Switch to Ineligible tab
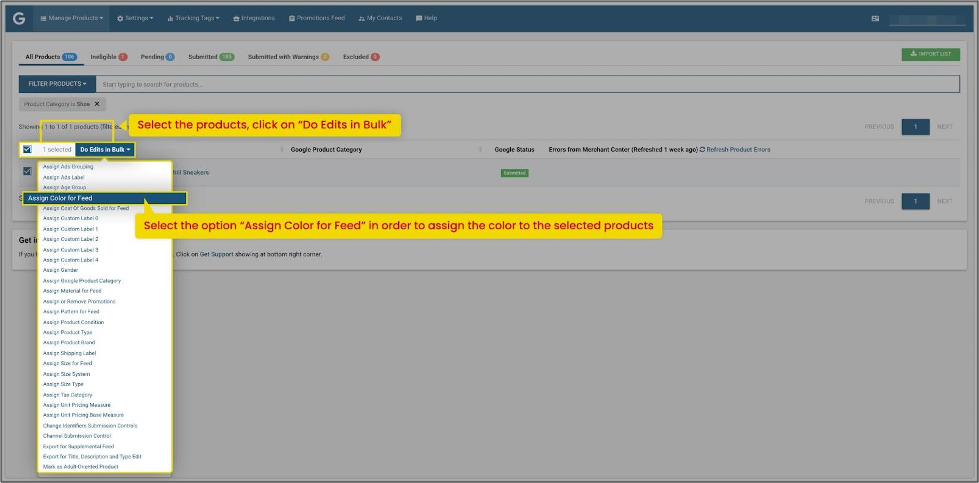Viewport: 979px width, 483px height. point(109,57)
